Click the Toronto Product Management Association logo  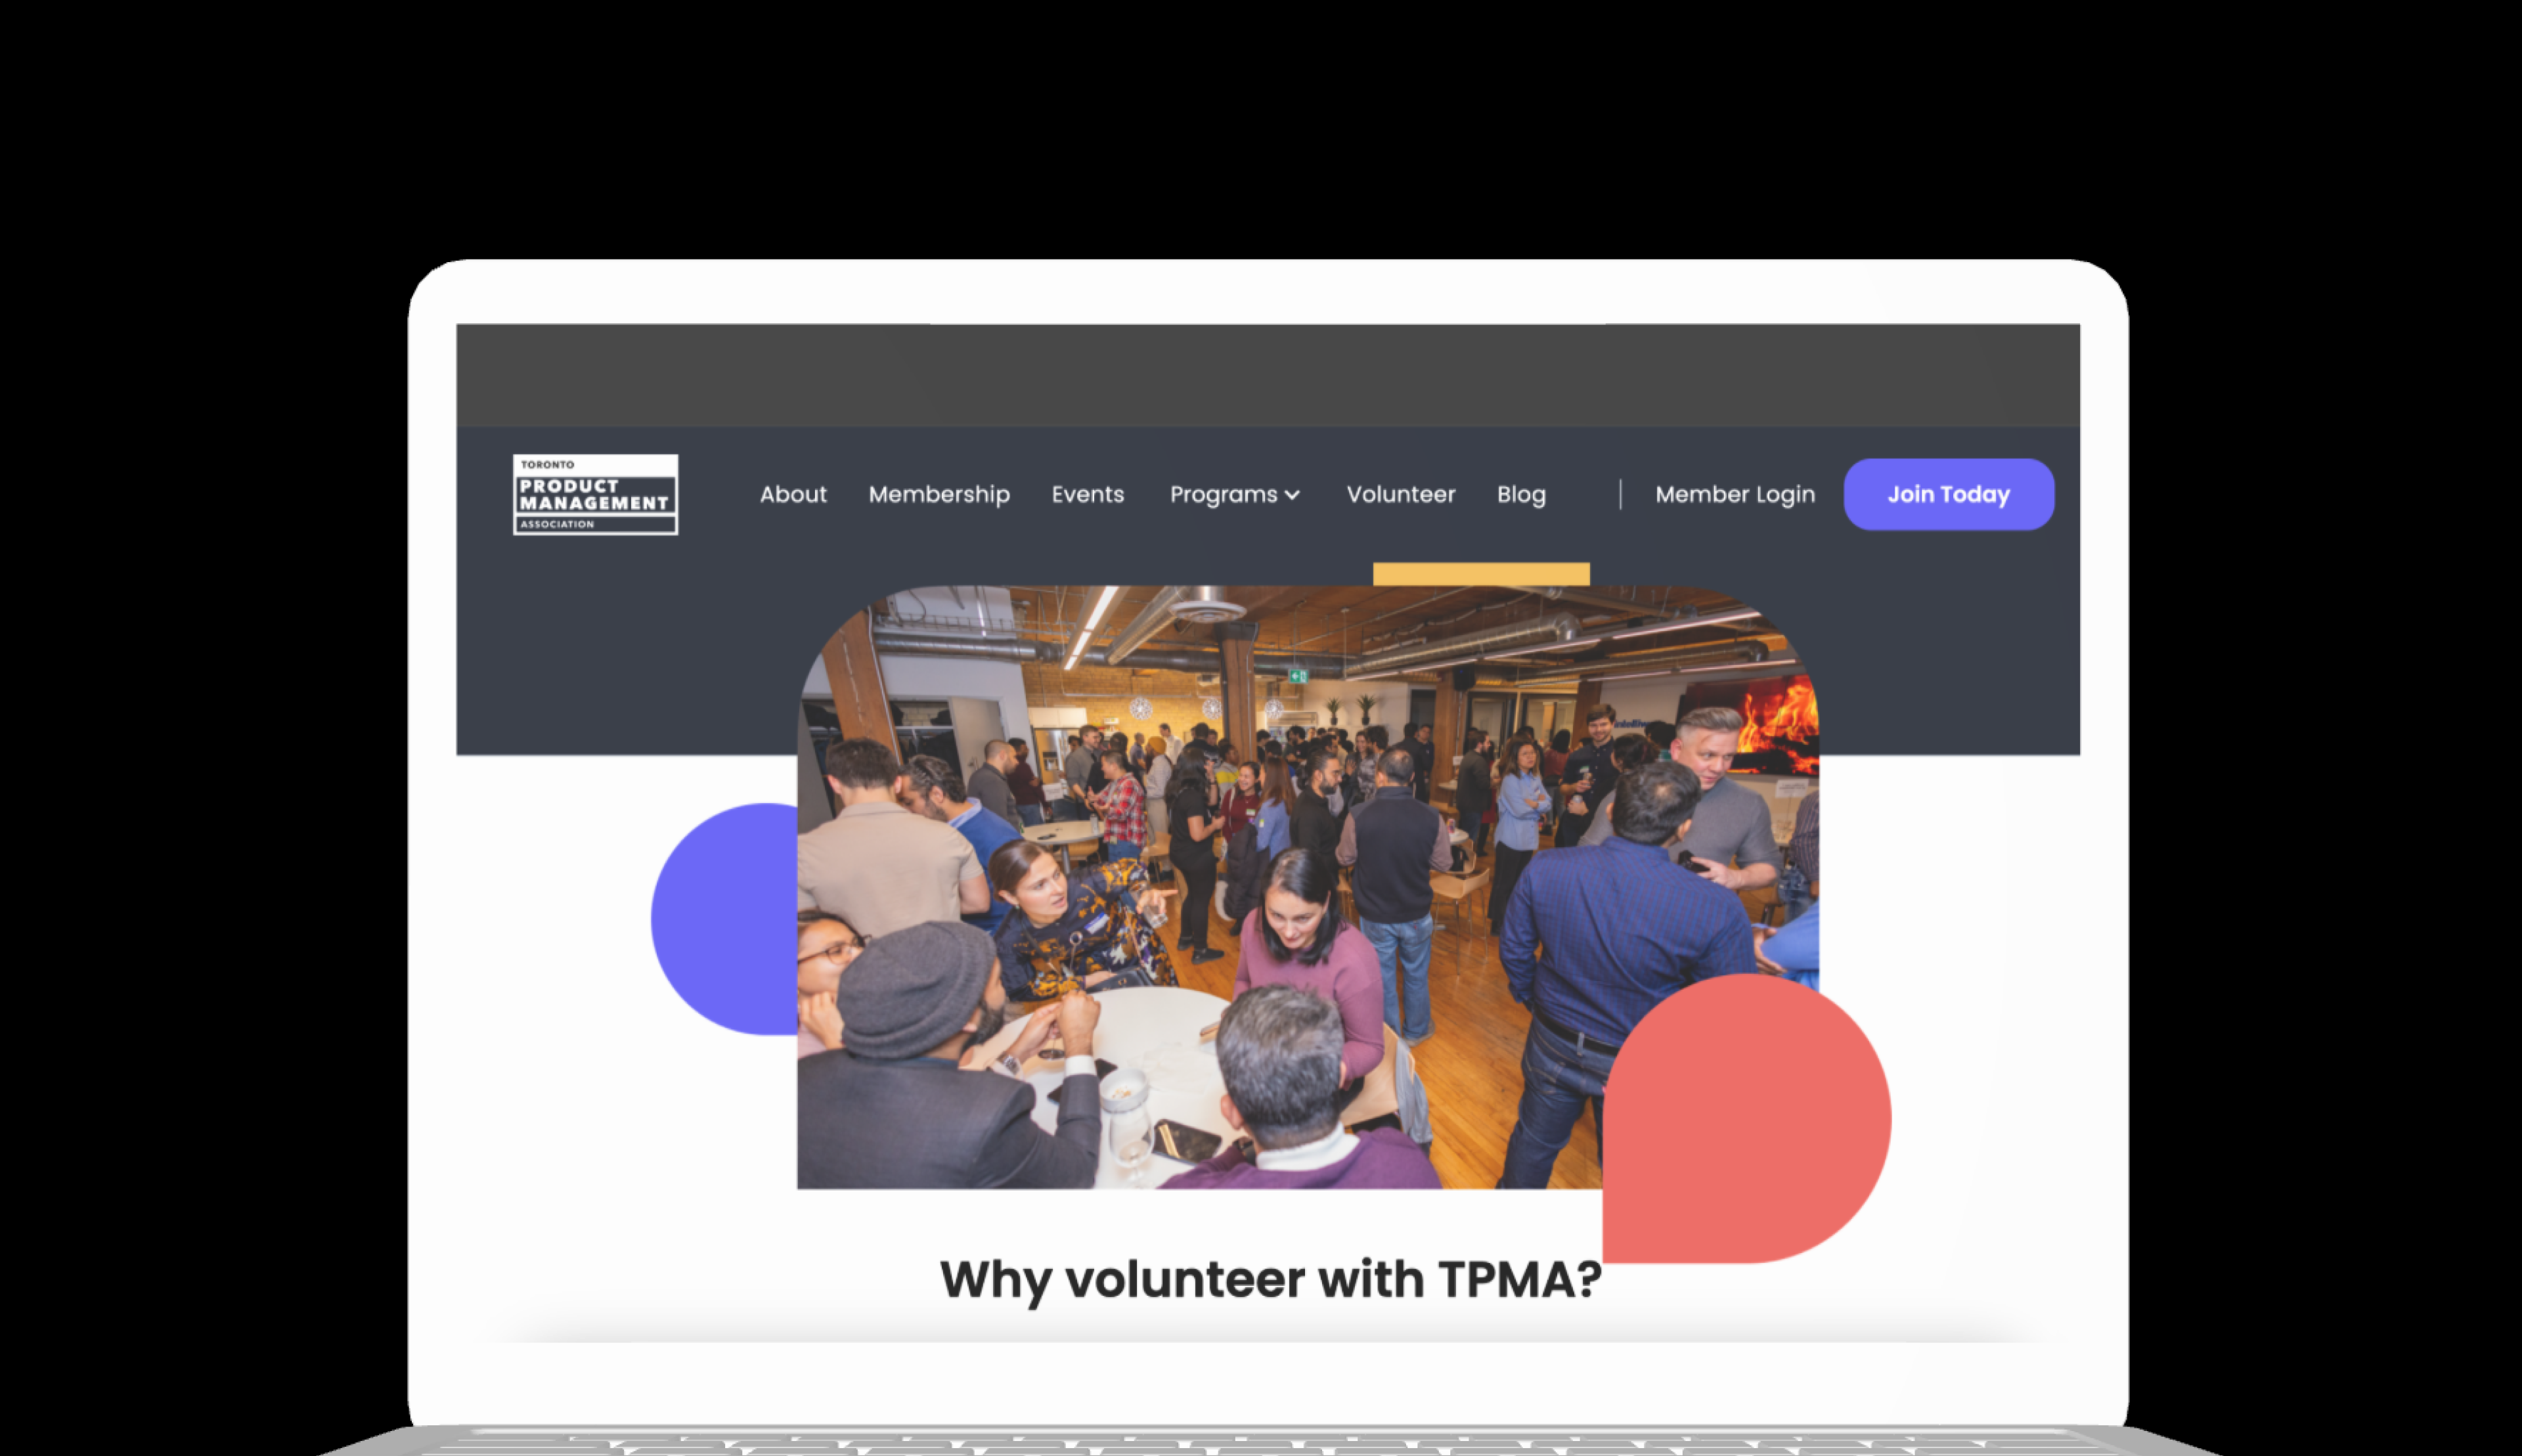[595, 494]
